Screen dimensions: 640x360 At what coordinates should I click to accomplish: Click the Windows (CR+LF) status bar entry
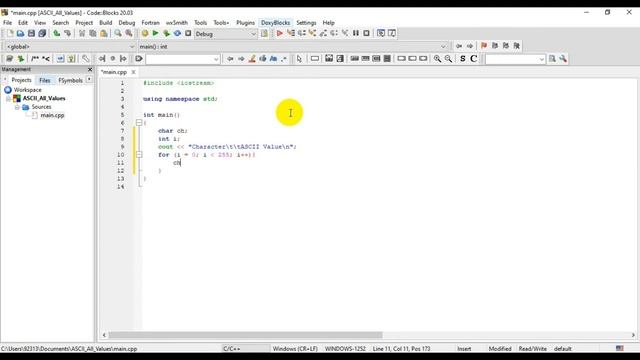tap(295, 349)
